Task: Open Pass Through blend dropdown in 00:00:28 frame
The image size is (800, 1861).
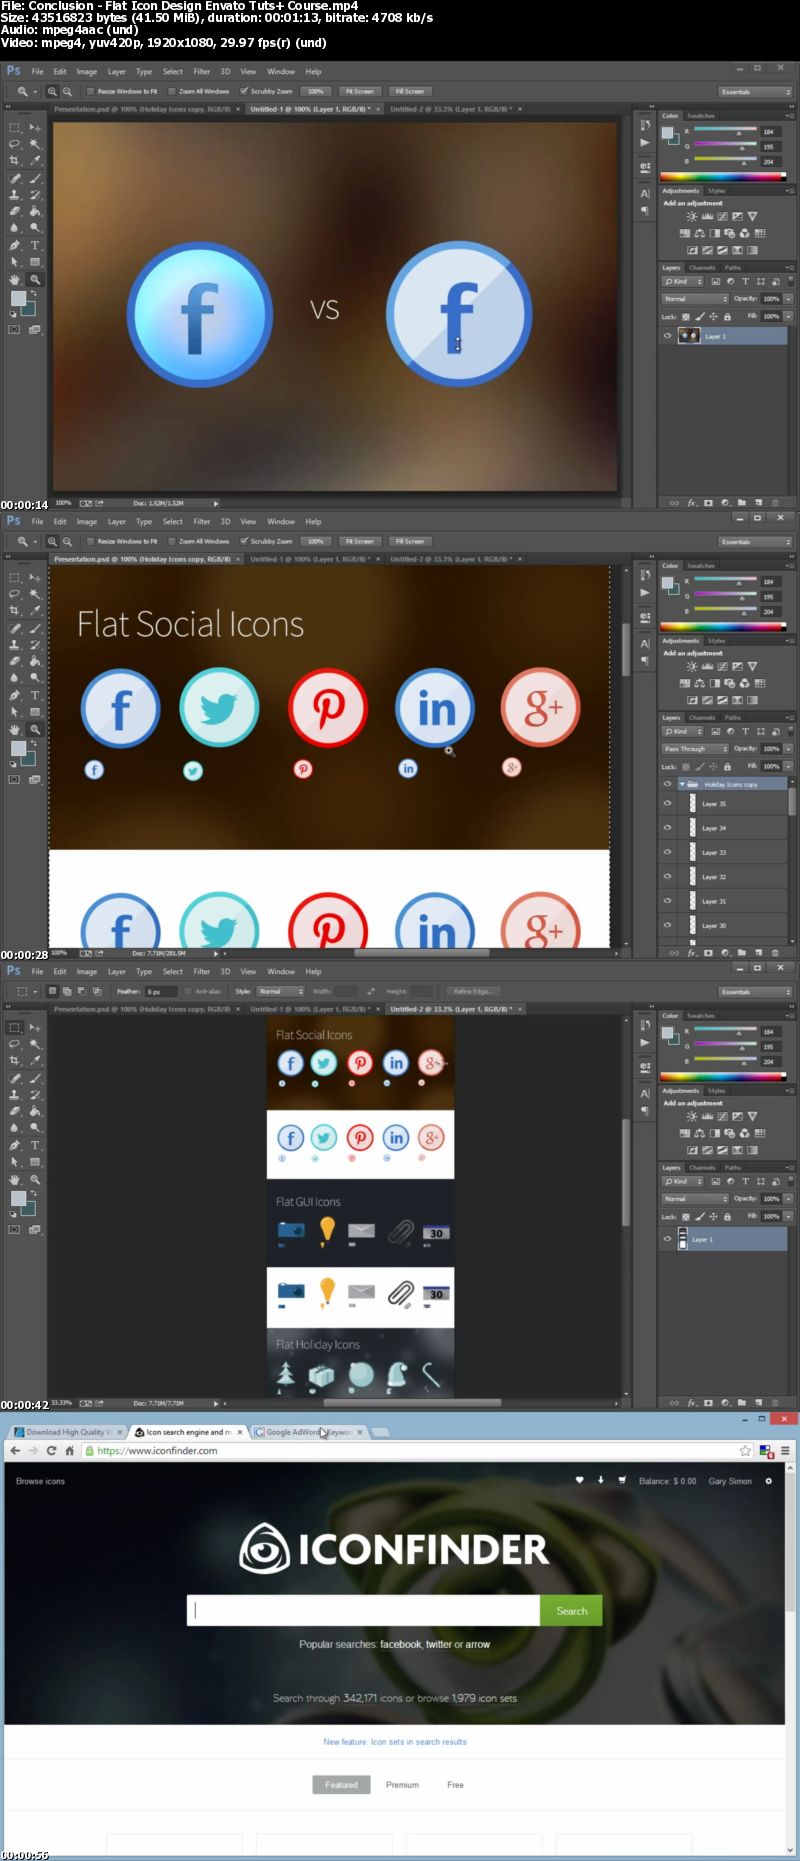Action: coord(695,748)
